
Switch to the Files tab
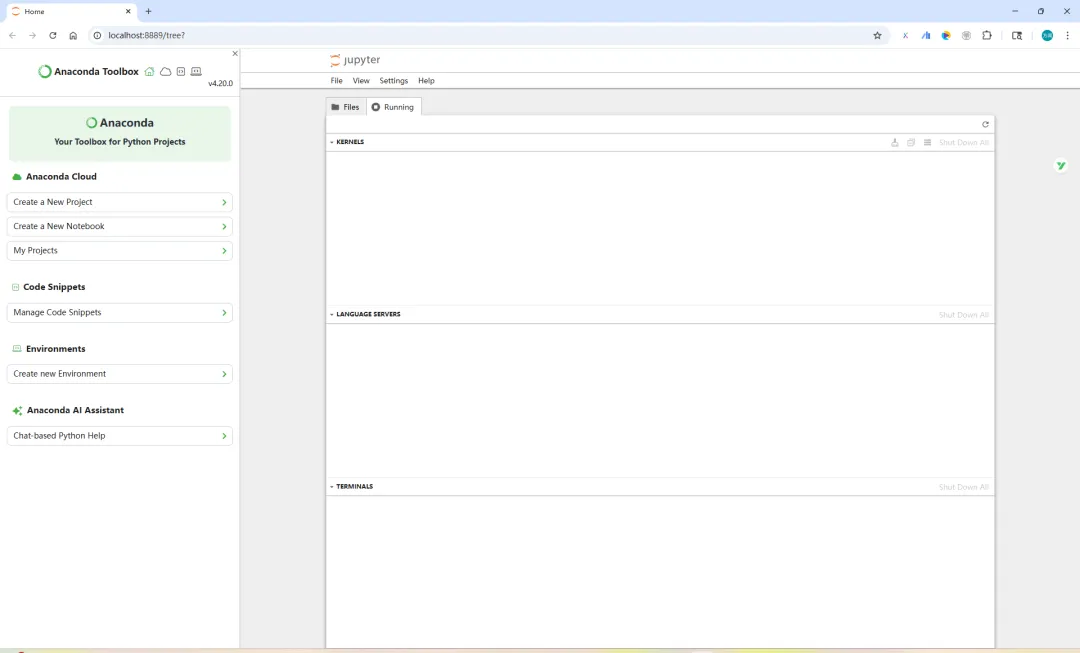(x=346, y=107)
